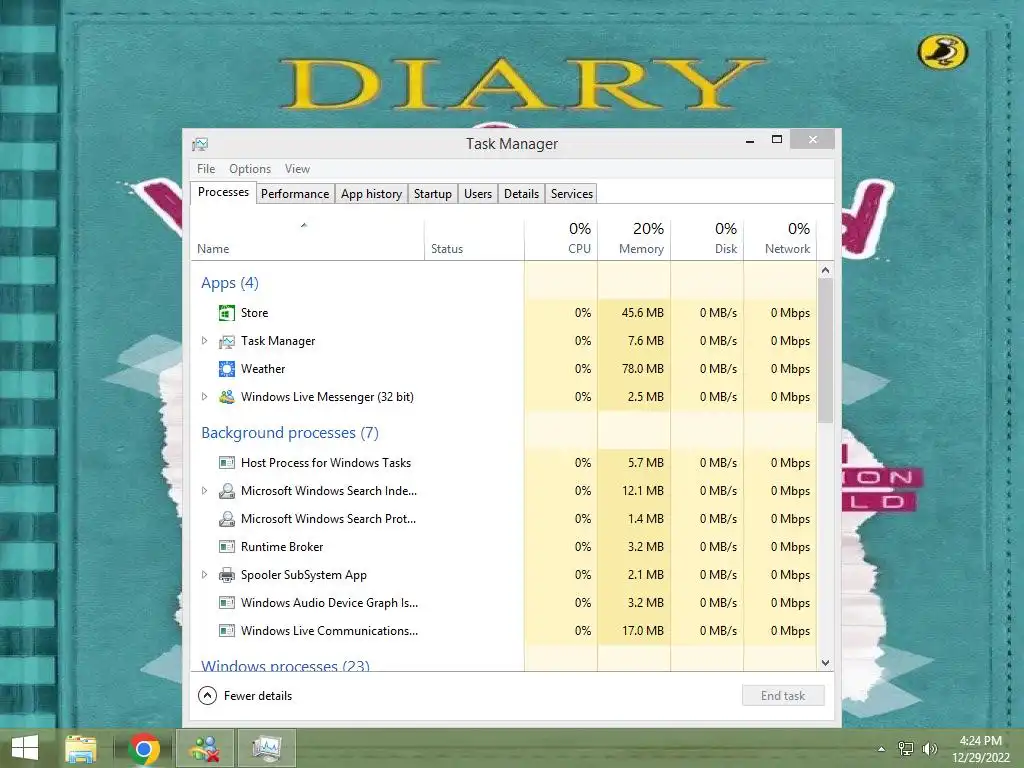Switch to the Services tab
The width and height of the screenshot is (1024, 768).
pos(571,194)
